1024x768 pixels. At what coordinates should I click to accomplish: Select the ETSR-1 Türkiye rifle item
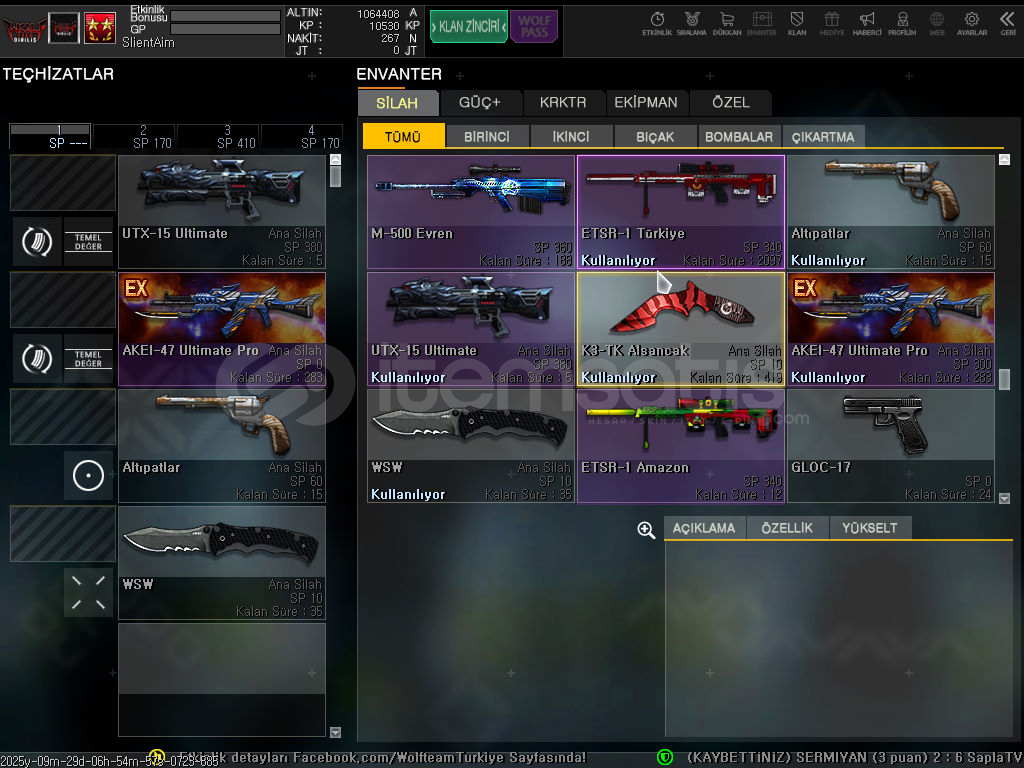(x=681, y=212)
